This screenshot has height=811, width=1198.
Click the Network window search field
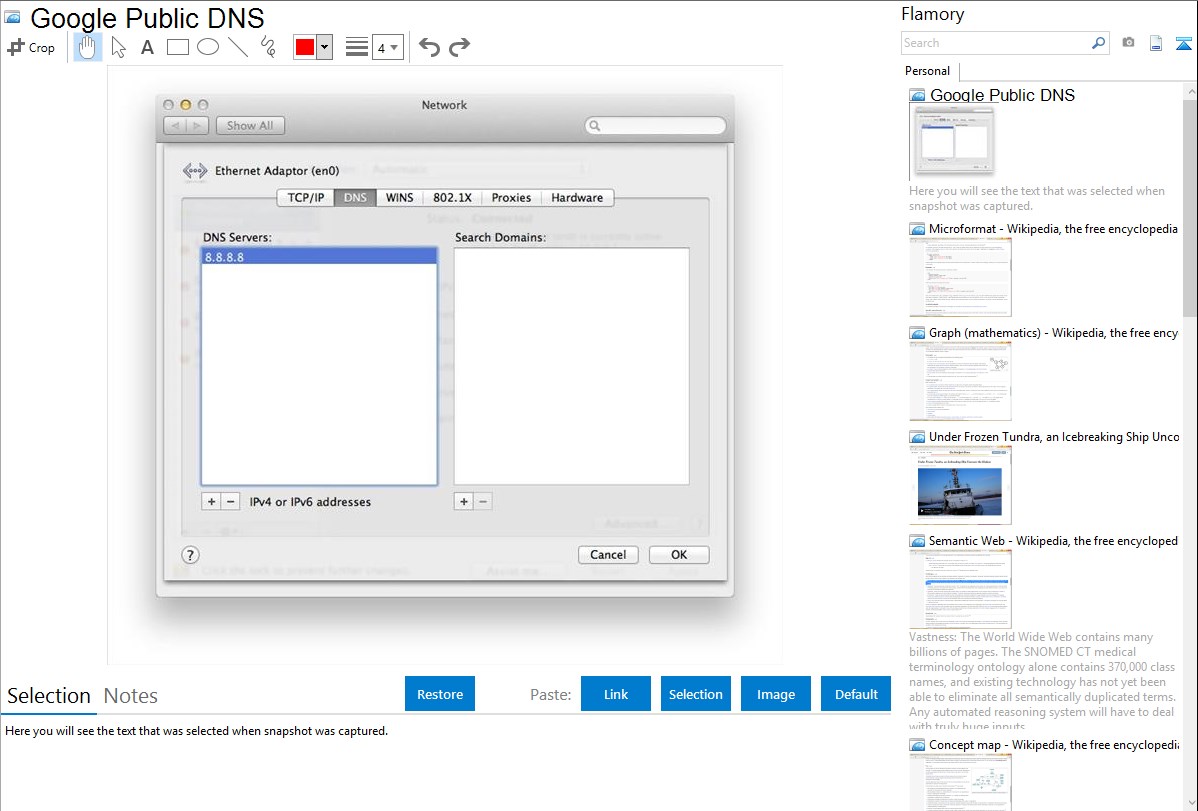pyautogui.click(x=656, y=125)
